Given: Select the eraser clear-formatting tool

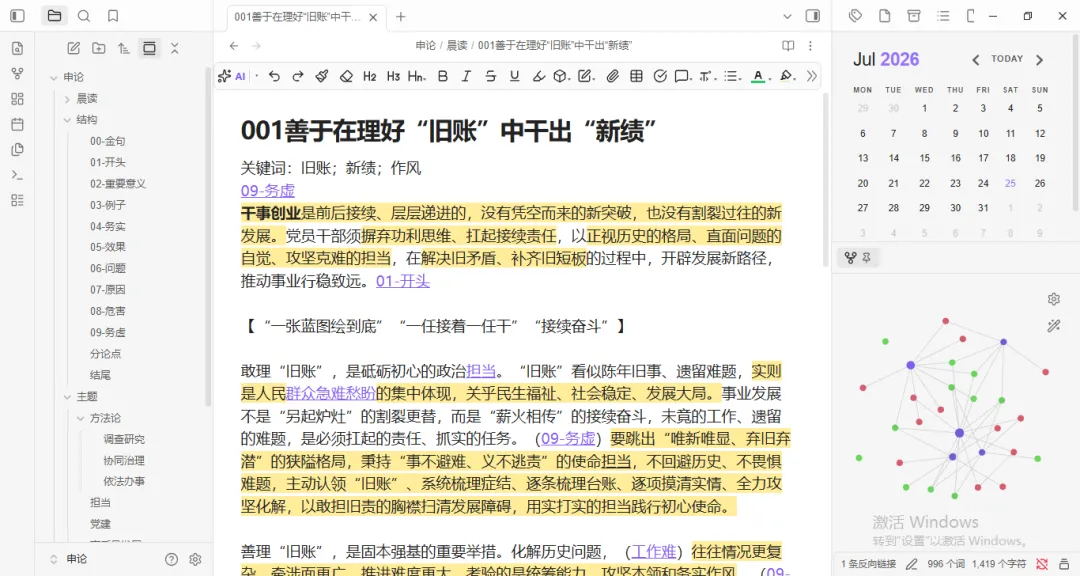Looking at the screenshot, I should (x=346, y=76).
